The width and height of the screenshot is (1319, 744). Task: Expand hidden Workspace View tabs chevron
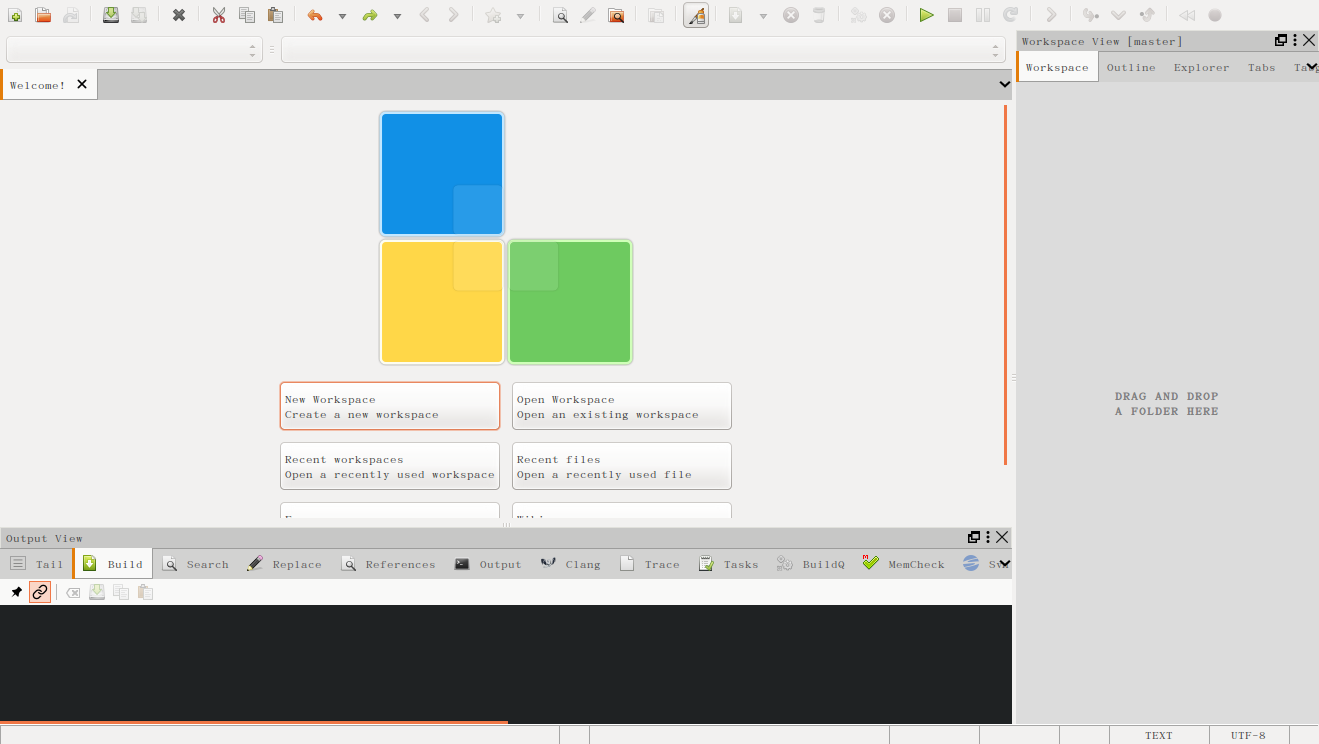pos(1311,67)
